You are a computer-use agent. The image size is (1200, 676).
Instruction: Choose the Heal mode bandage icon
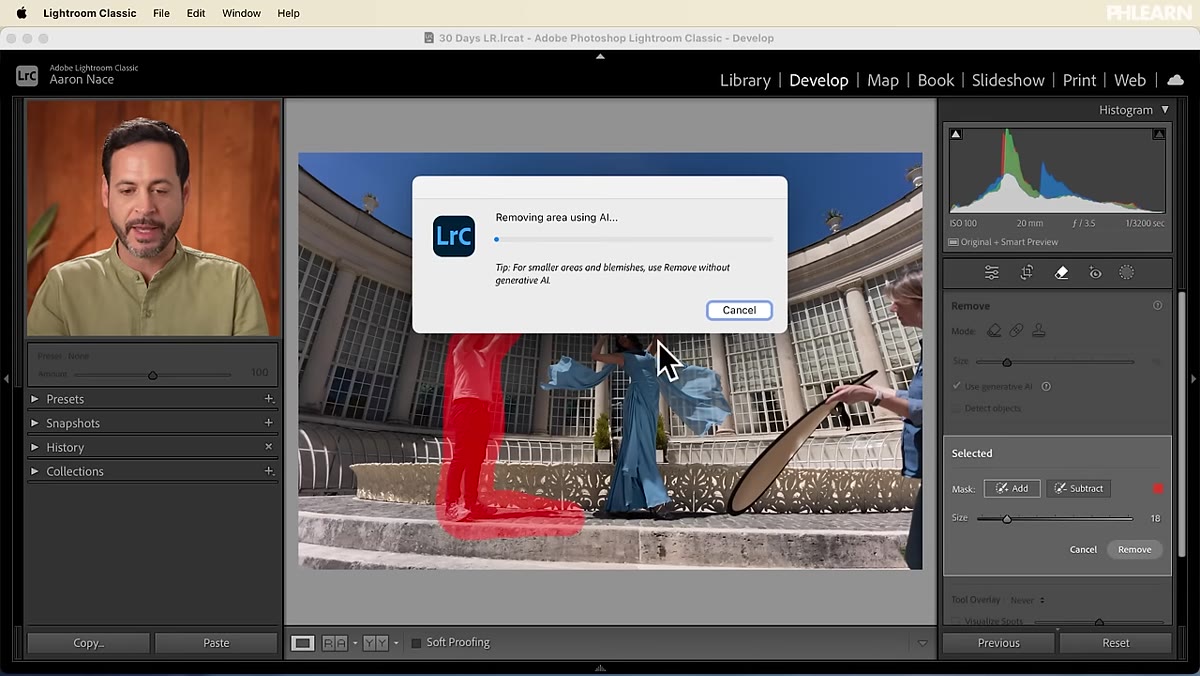[x=1016, y=330]
